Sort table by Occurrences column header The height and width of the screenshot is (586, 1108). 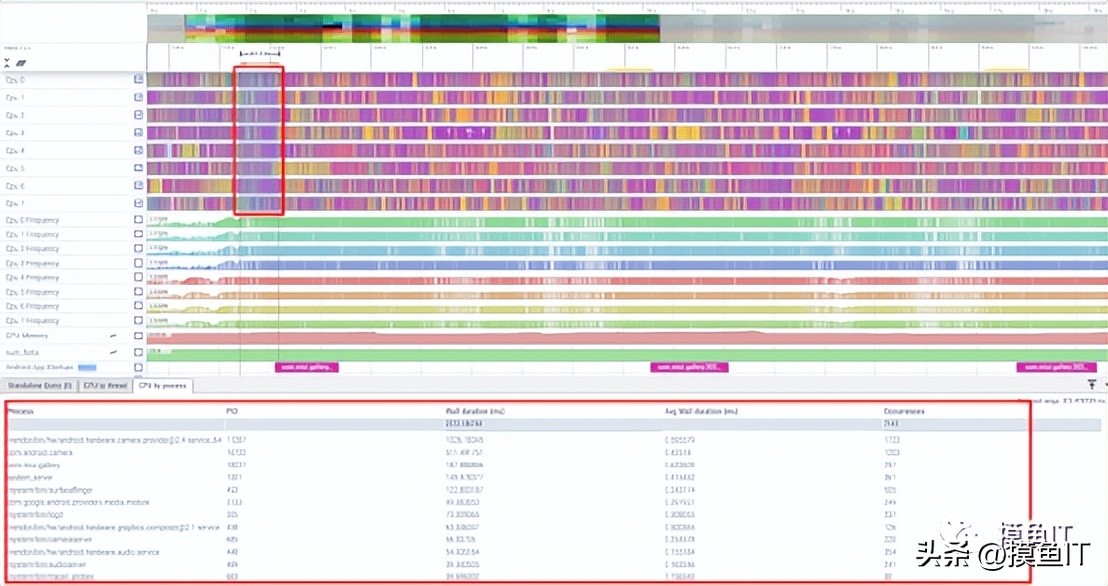(904, 411)
